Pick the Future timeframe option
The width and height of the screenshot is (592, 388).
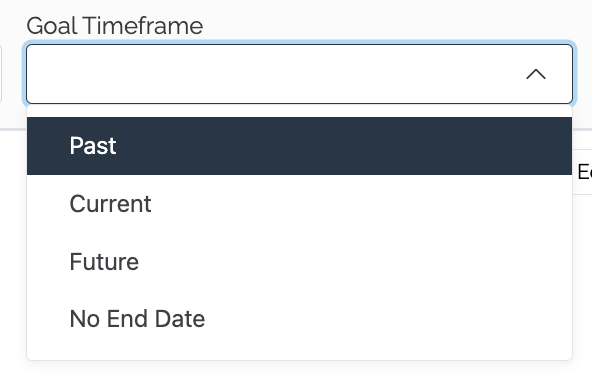(x=299, y=262)
